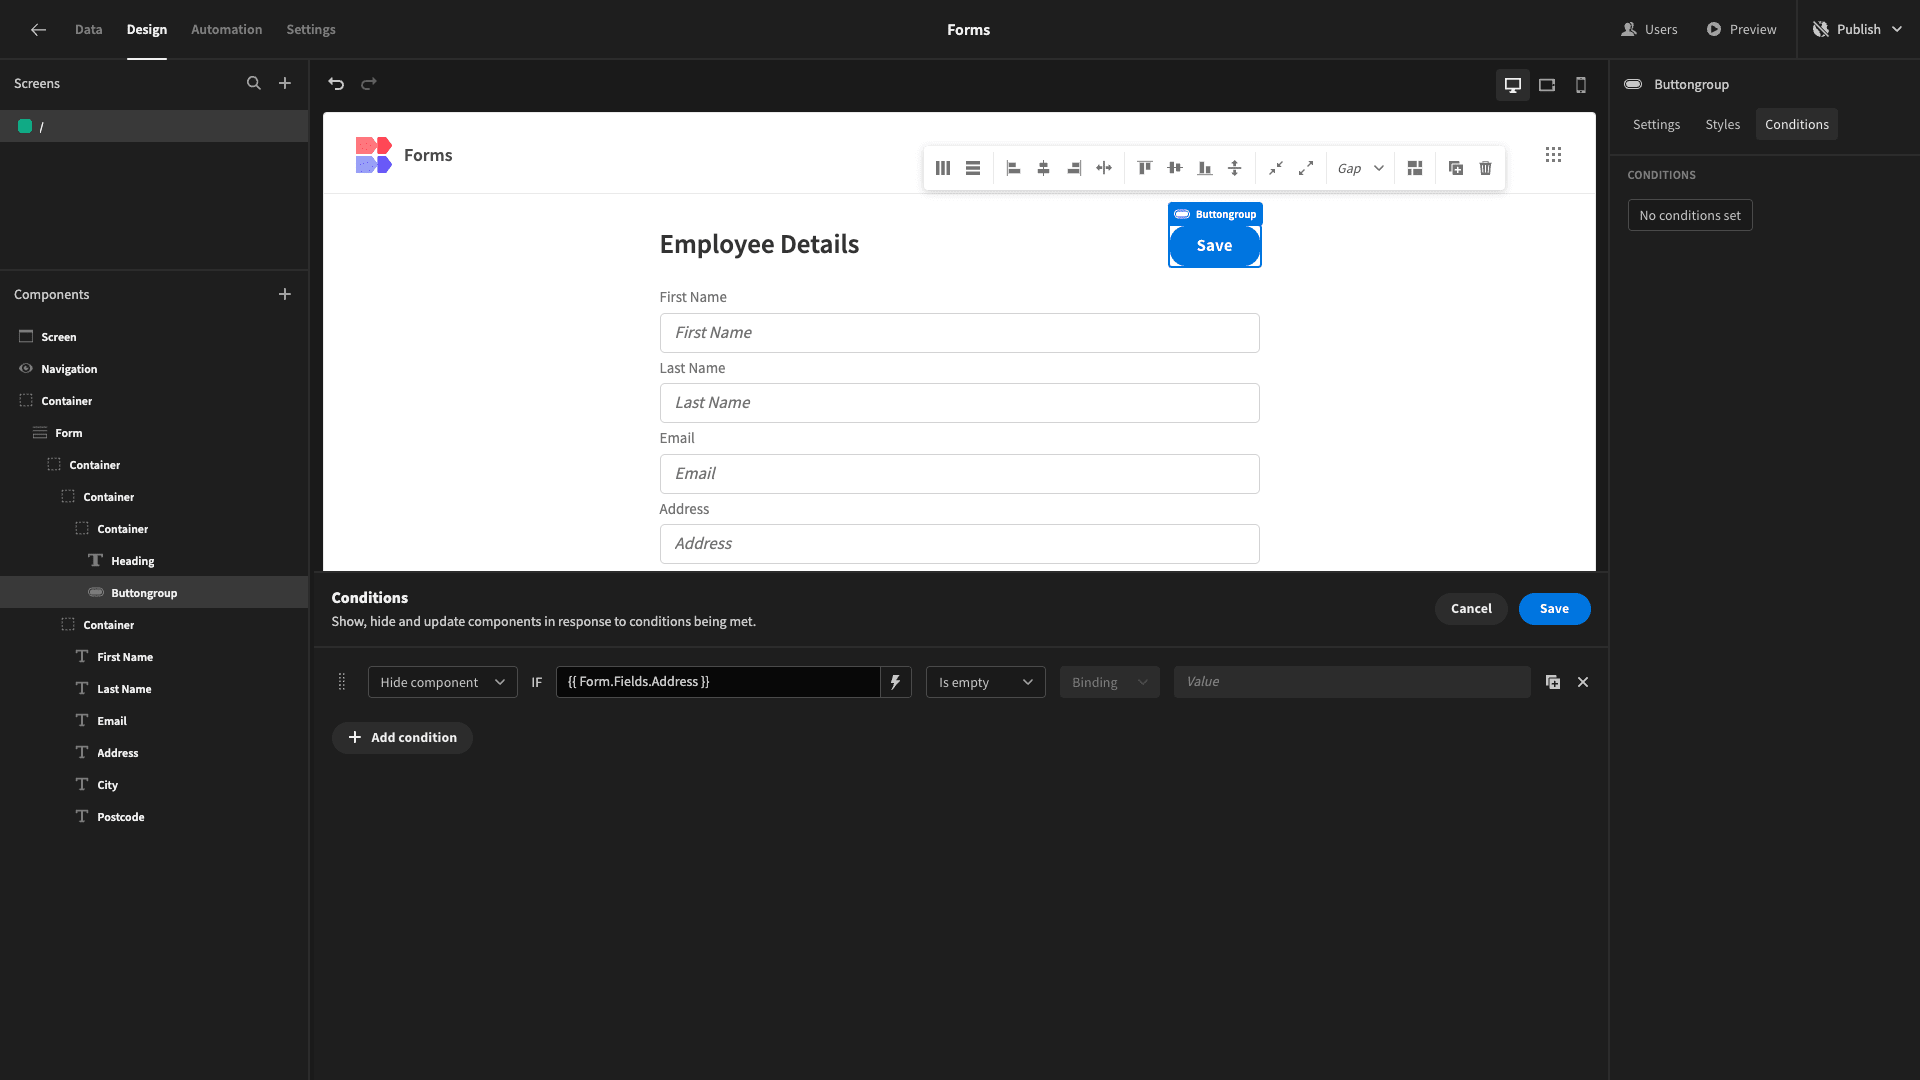
Task: Click the Save button on canvas
Action: [1215, 246]
